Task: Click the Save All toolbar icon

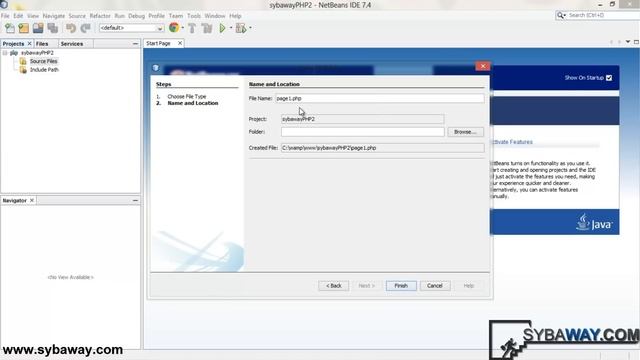Action: [53, 28]
